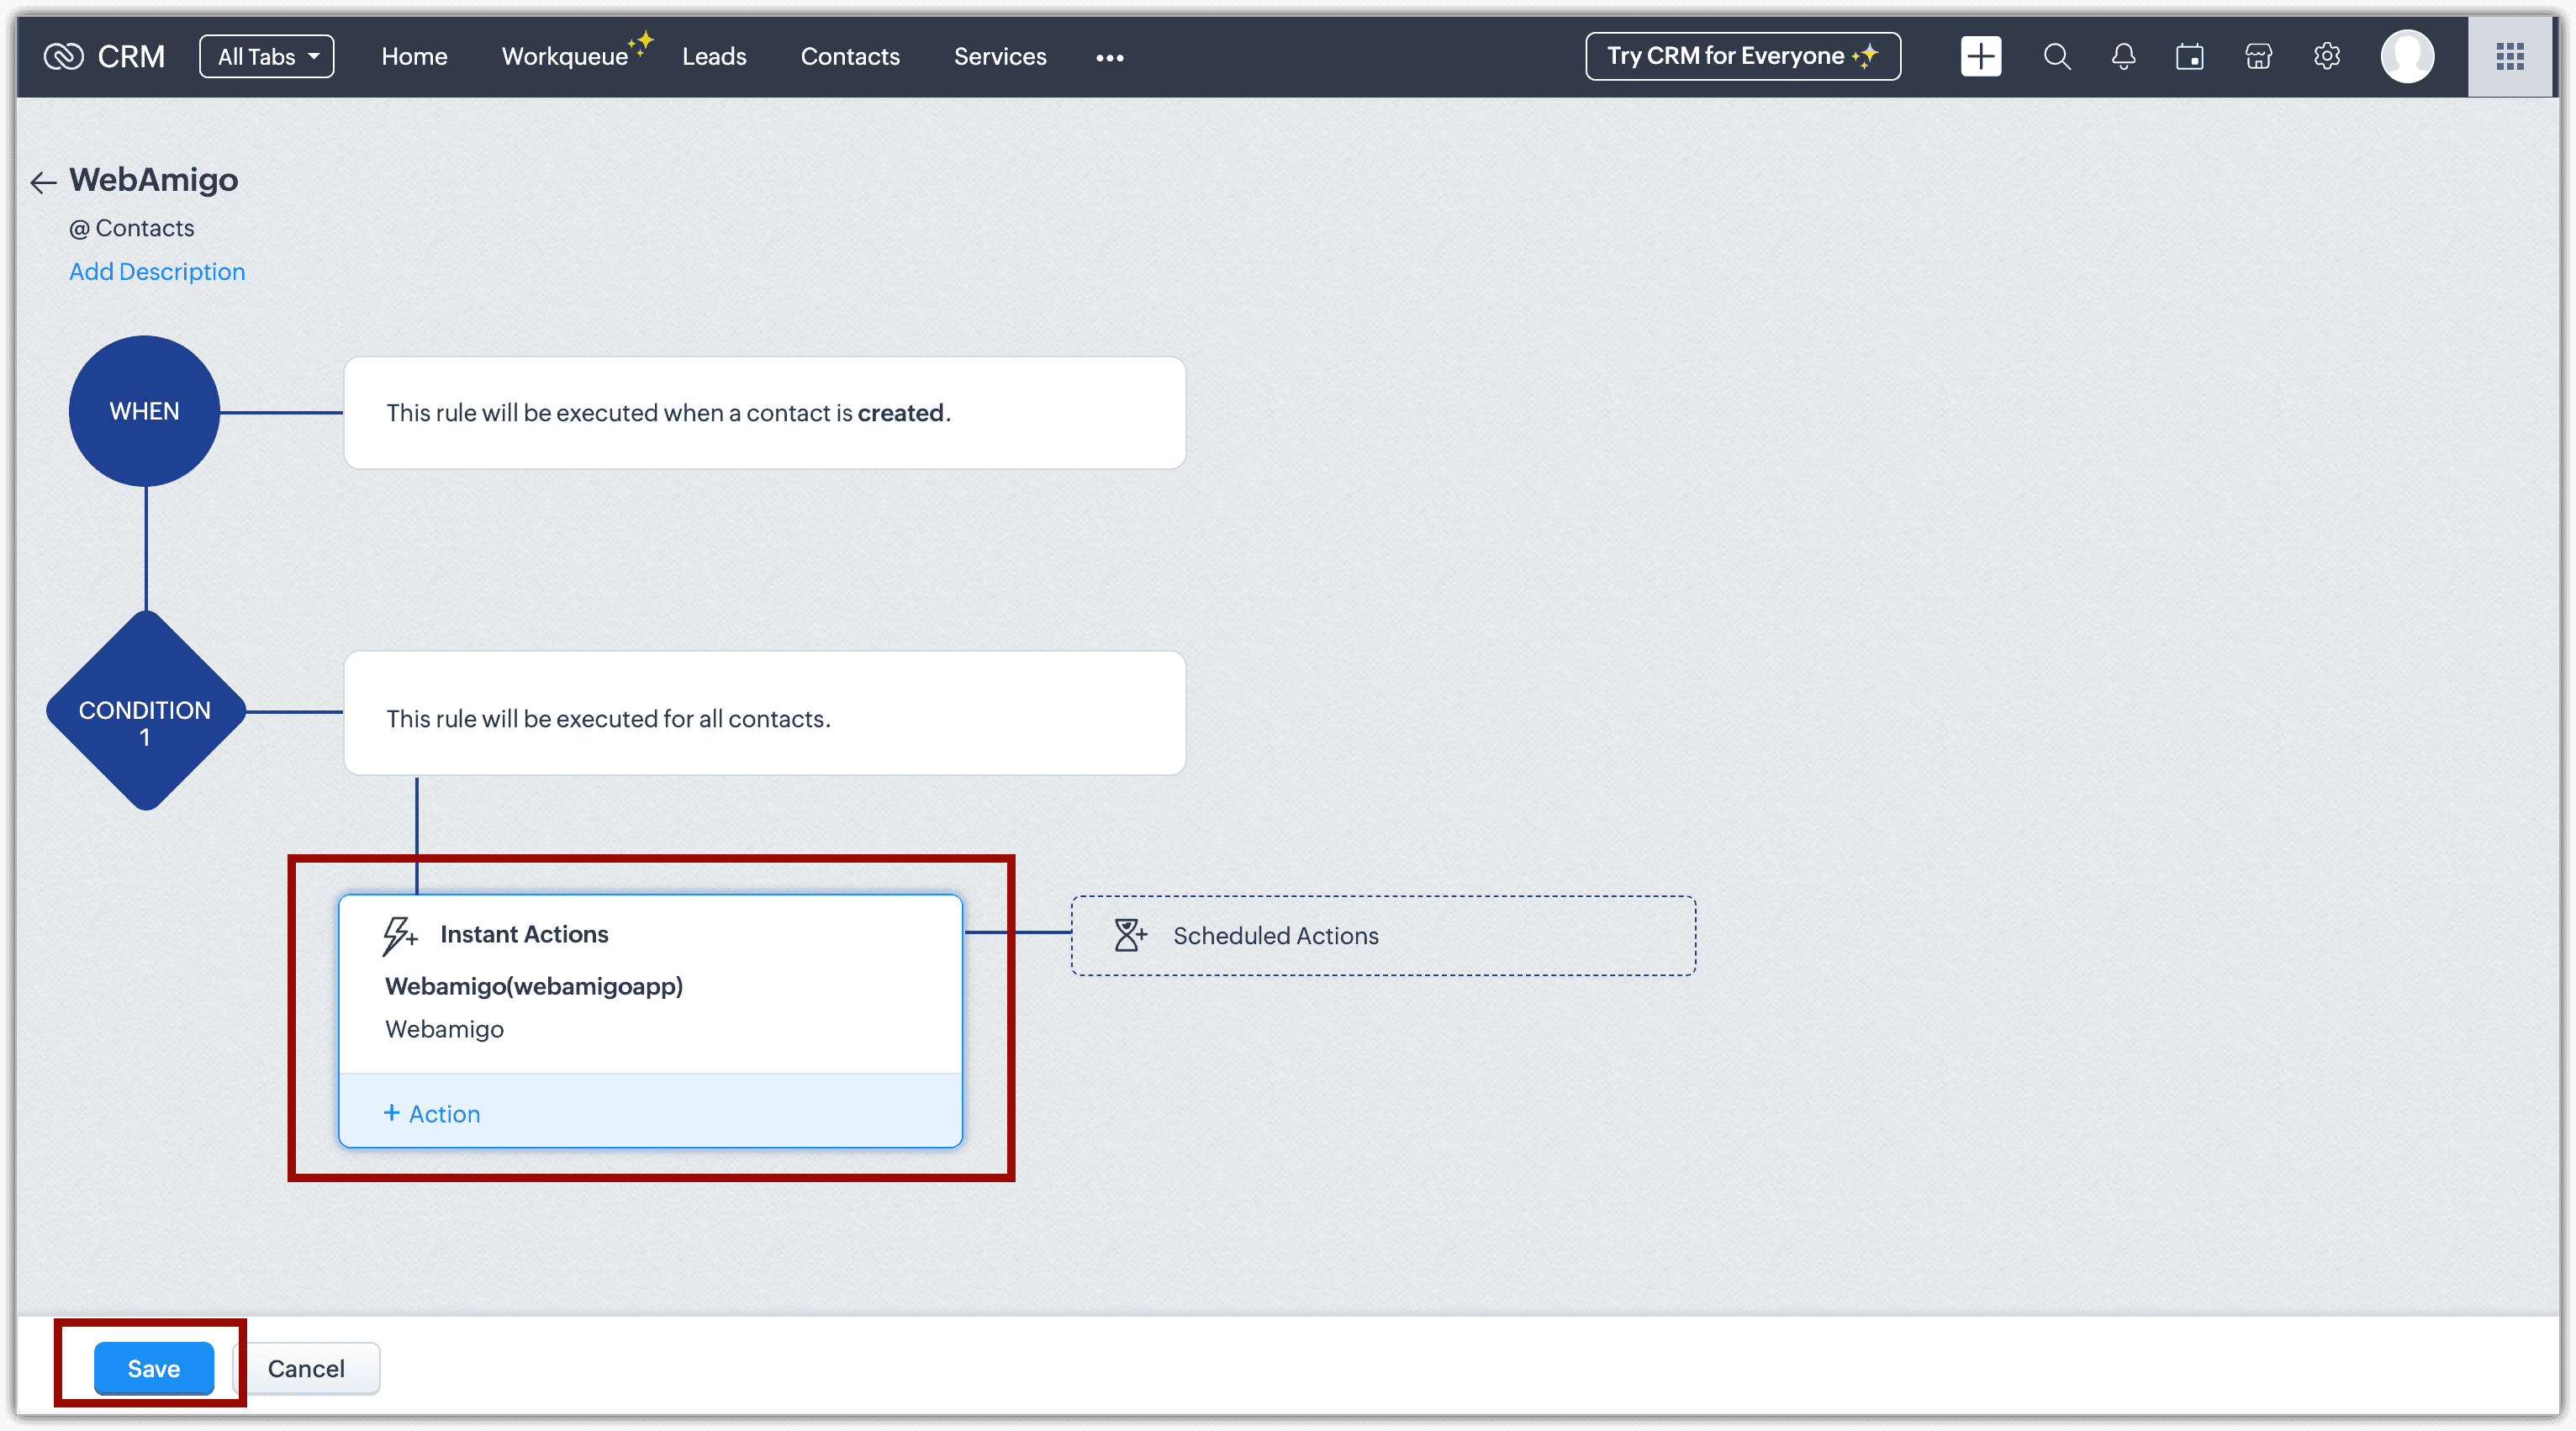2576x1431 pixels.
Task: Add a new instant Action
Action: (x=432, y=1113)
